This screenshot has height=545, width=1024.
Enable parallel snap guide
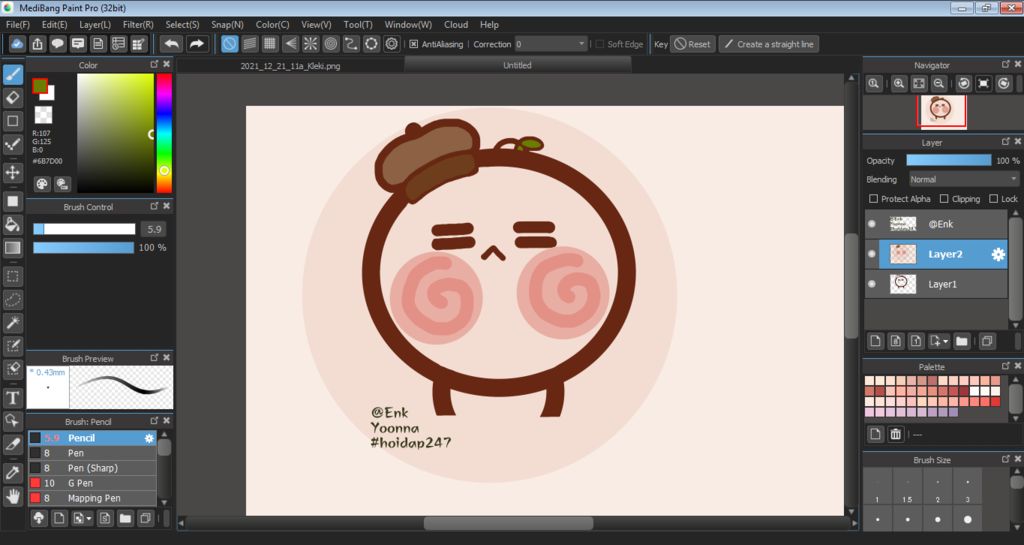pos(249,44)
